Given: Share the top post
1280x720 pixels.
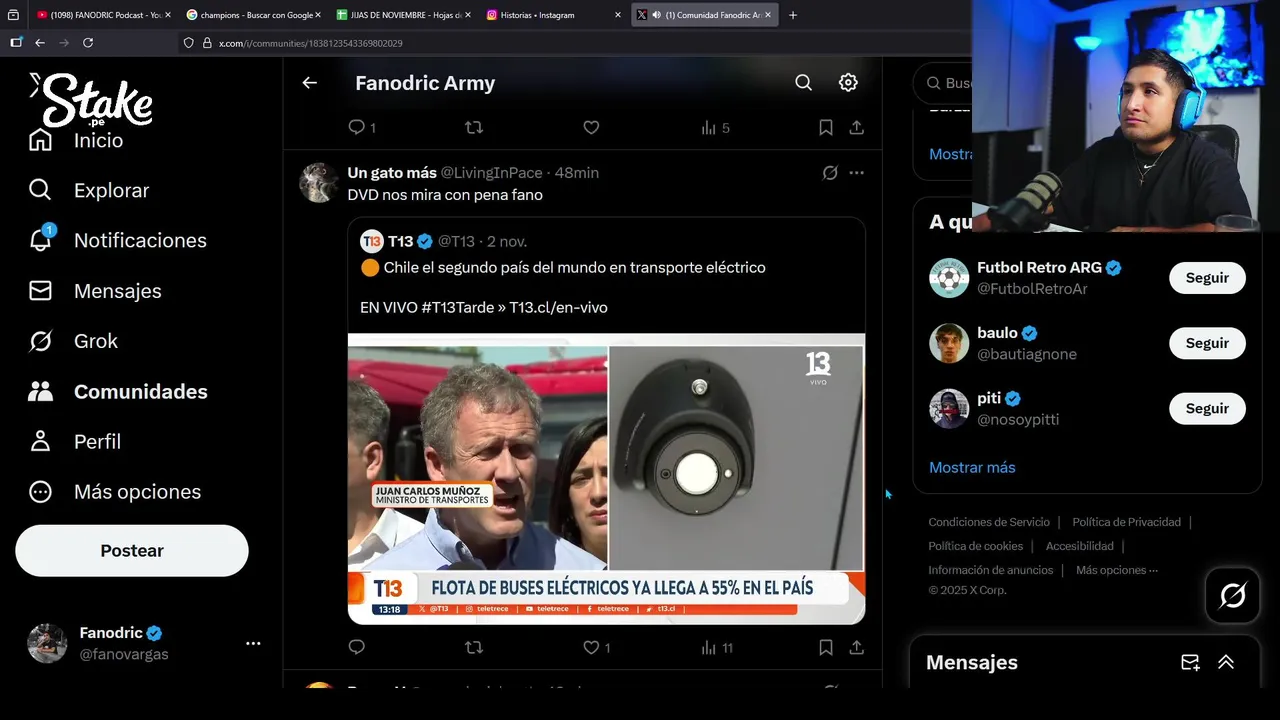Looking at the screenshot, I should 856,127.
